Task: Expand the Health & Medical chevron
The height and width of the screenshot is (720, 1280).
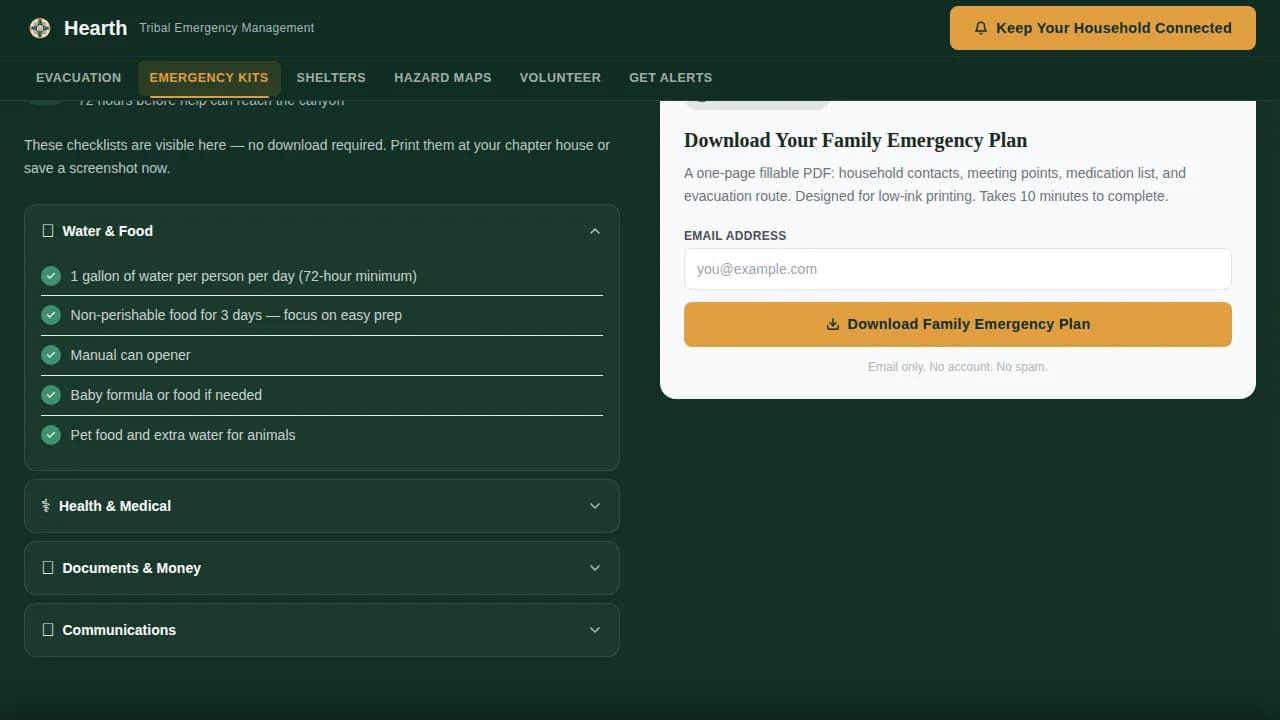Action: pos(595,506)
